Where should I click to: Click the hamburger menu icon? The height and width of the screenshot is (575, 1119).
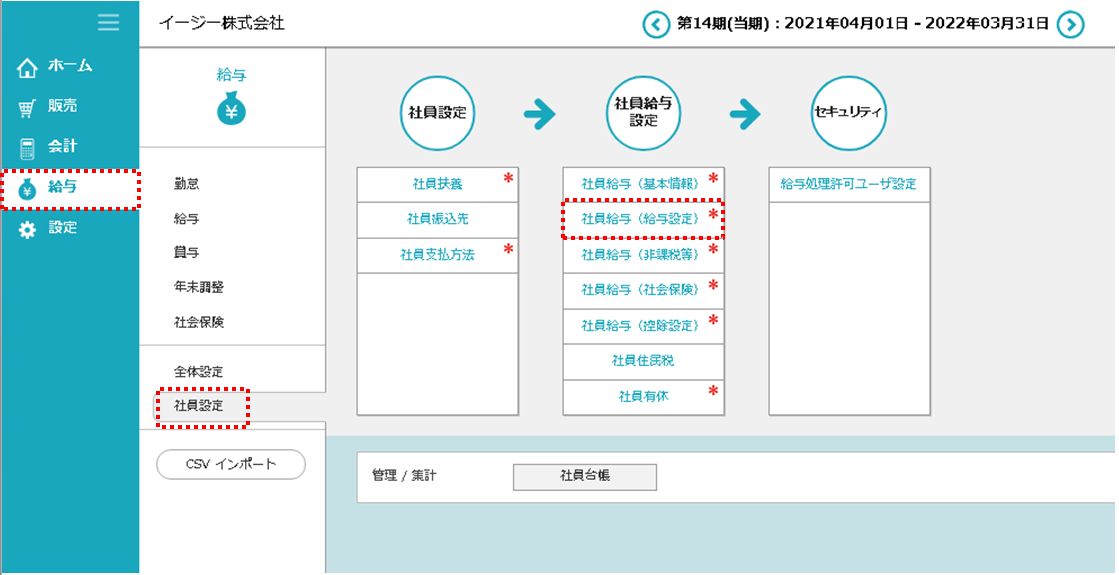click(x=108, y=22)
